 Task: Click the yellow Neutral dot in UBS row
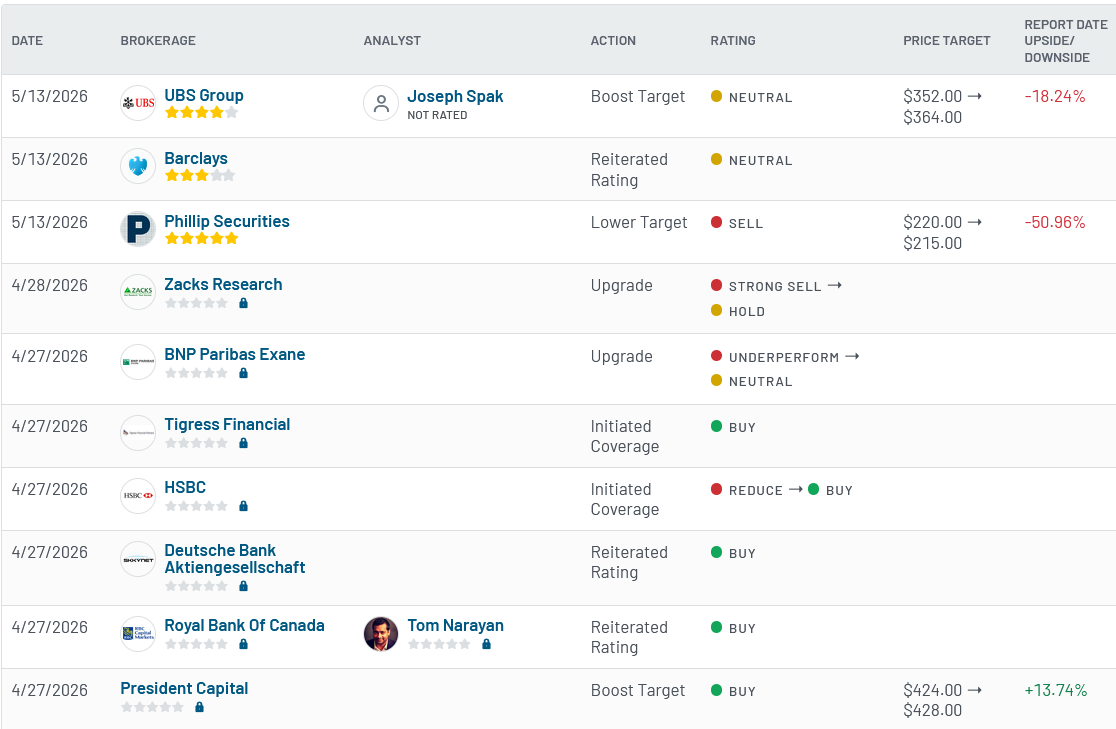pos(717,96)
